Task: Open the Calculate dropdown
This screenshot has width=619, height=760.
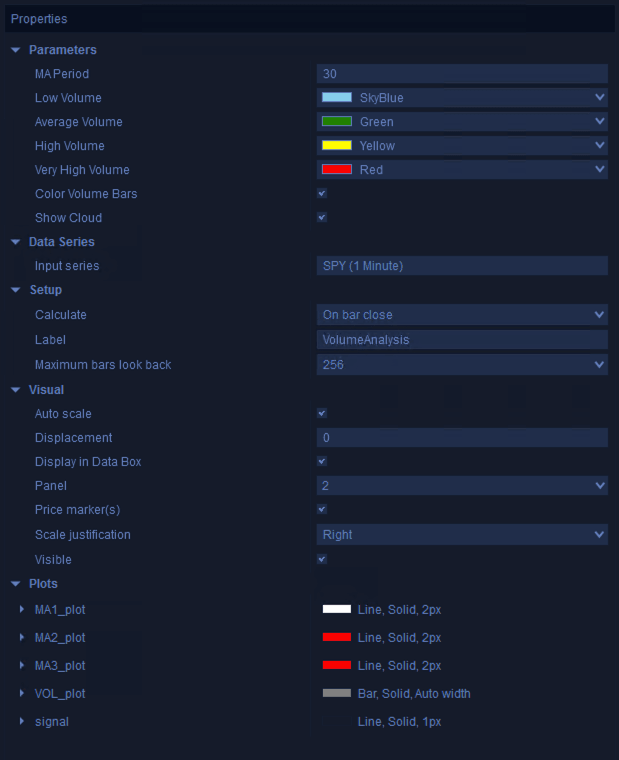Action: 599,315
